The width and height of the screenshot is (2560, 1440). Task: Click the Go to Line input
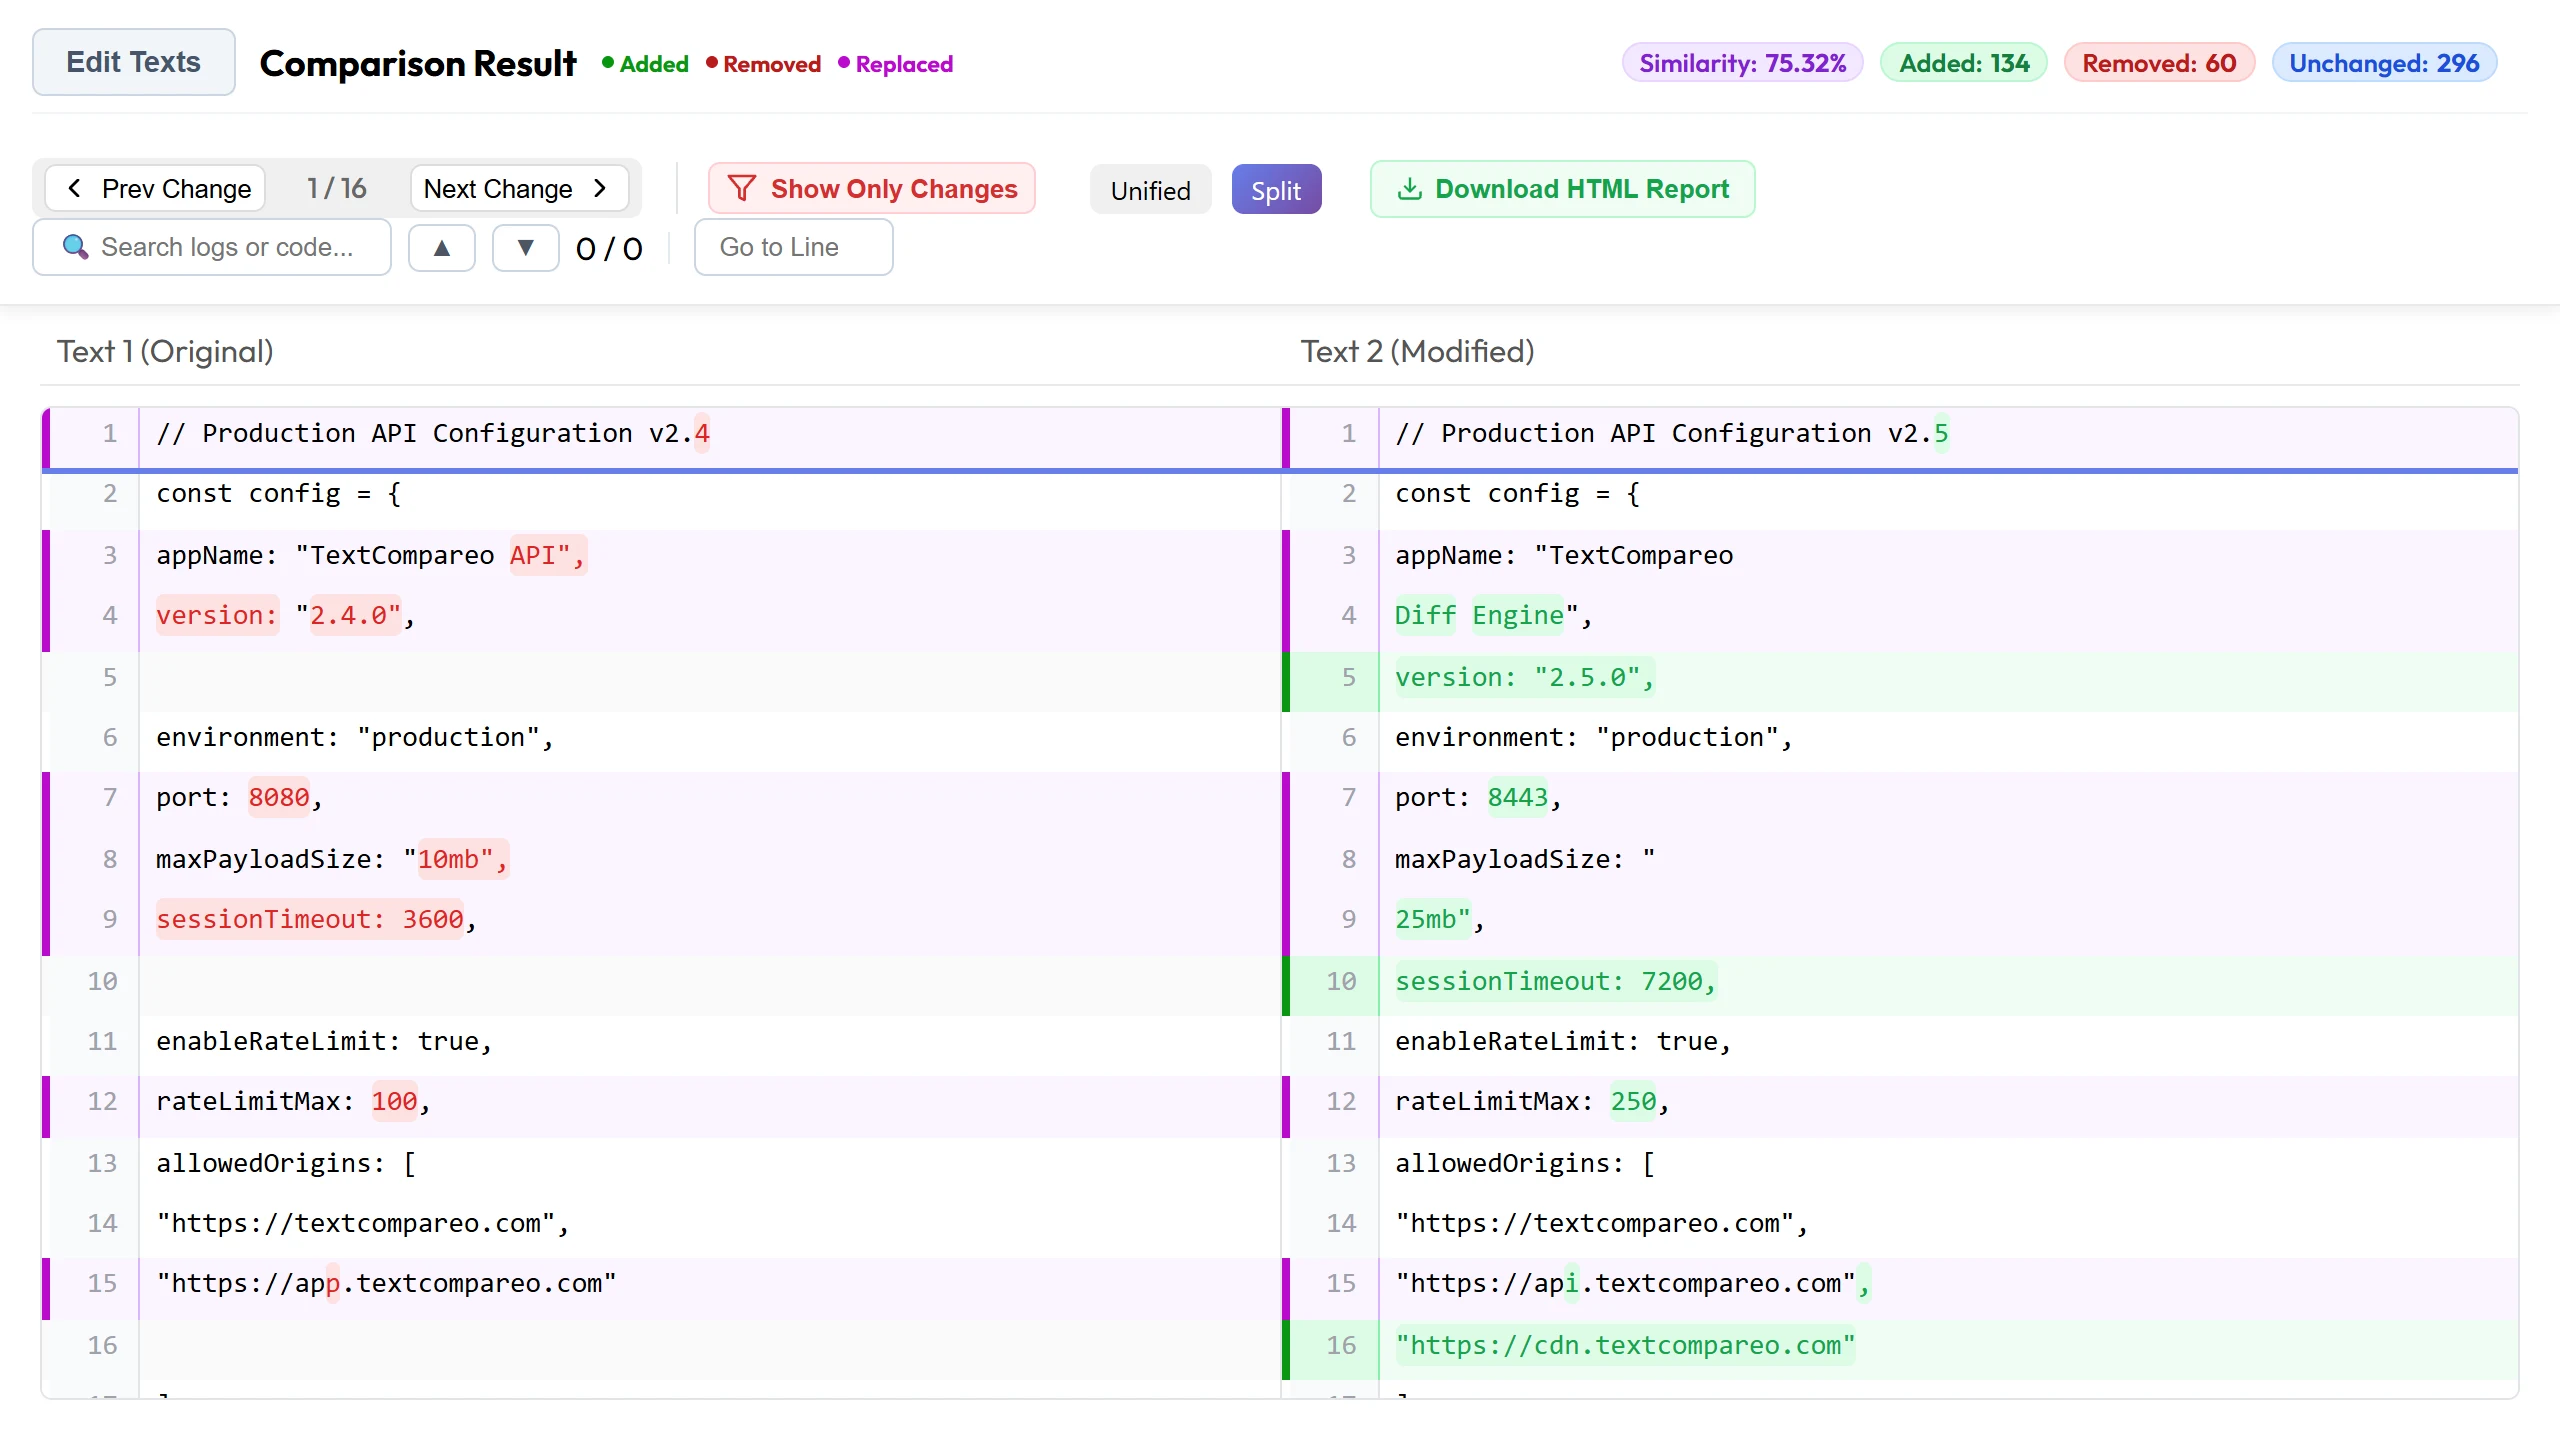coord(794,247)
